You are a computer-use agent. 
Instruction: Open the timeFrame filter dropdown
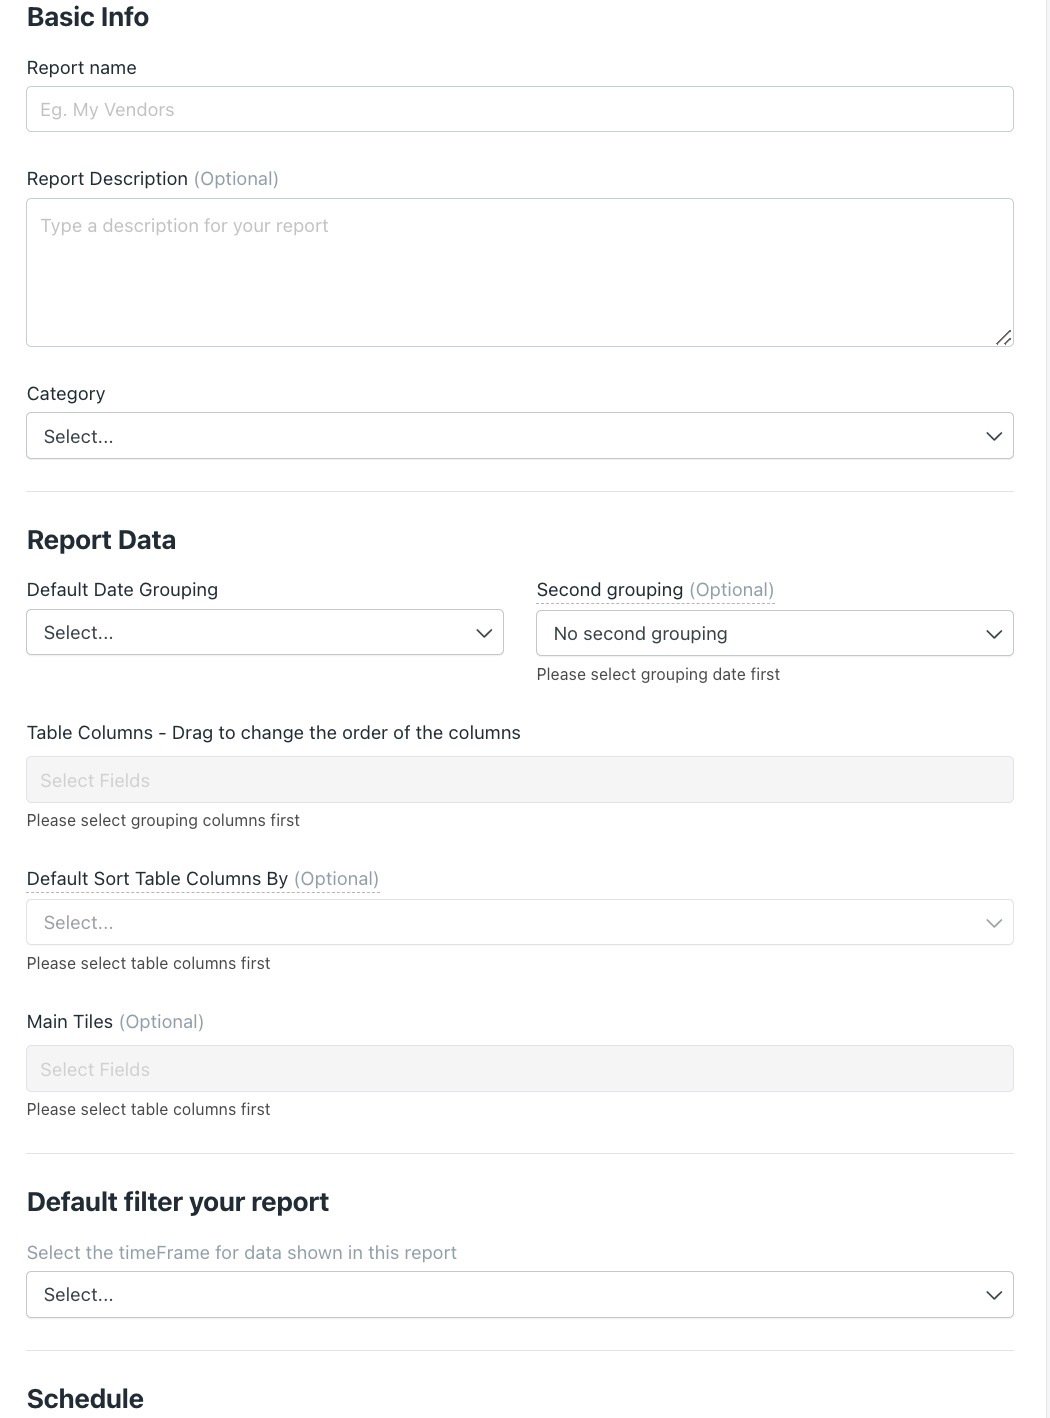coord(519,1294)
